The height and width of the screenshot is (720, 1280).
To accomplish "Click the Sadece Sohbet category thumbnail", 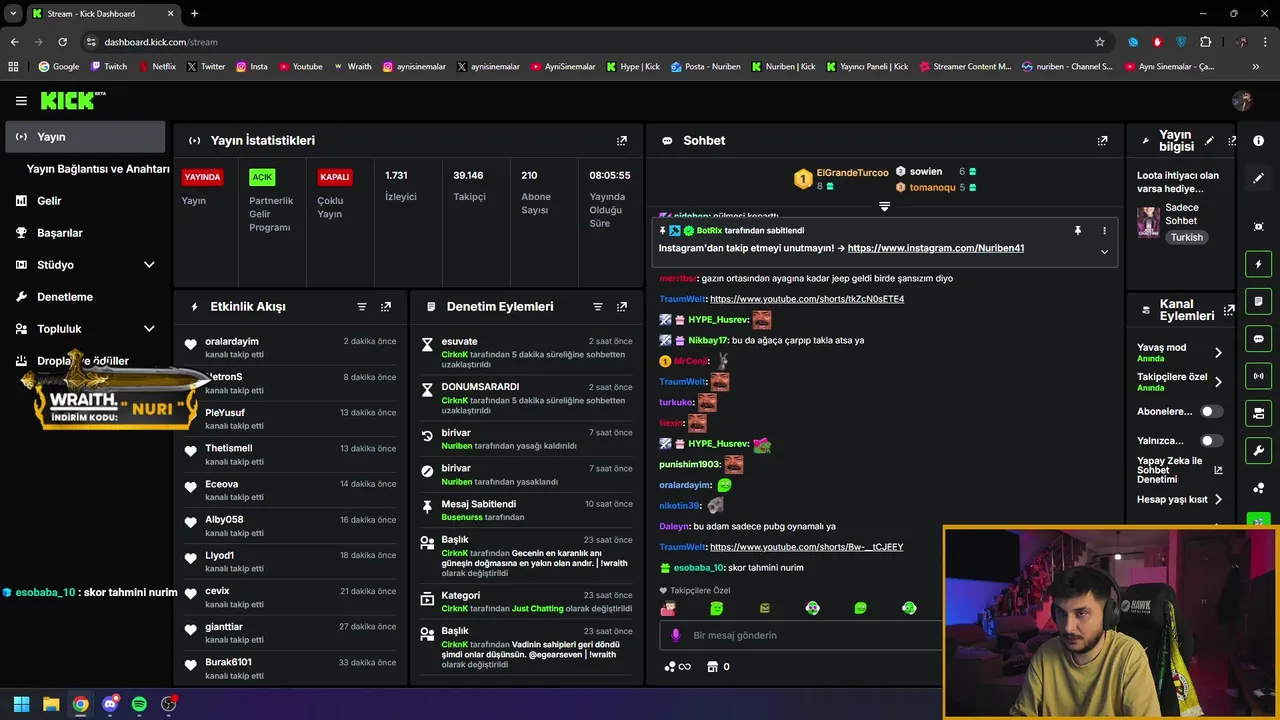I will pos(1148,222).
